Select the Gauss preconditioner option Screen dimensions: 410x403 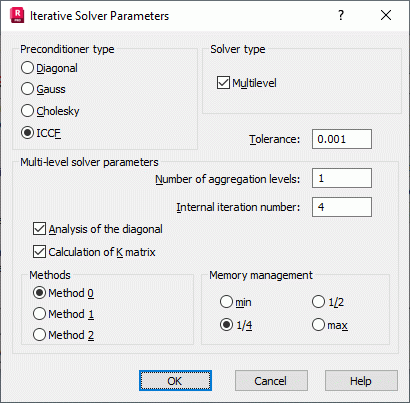pyautogui.click(x=43, y=89)
